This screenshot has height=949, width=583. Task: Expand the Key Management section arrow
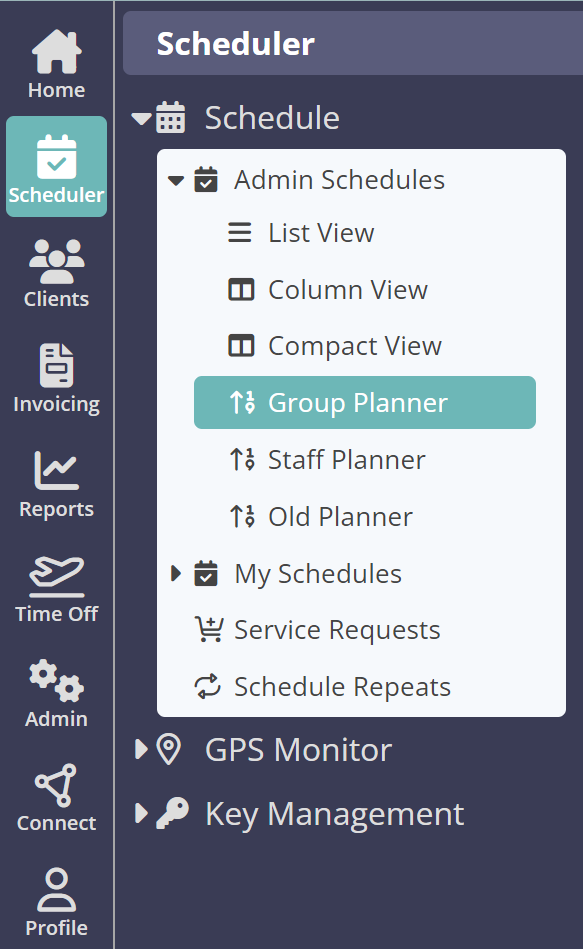pyautogui.click(x=142, y=813)
